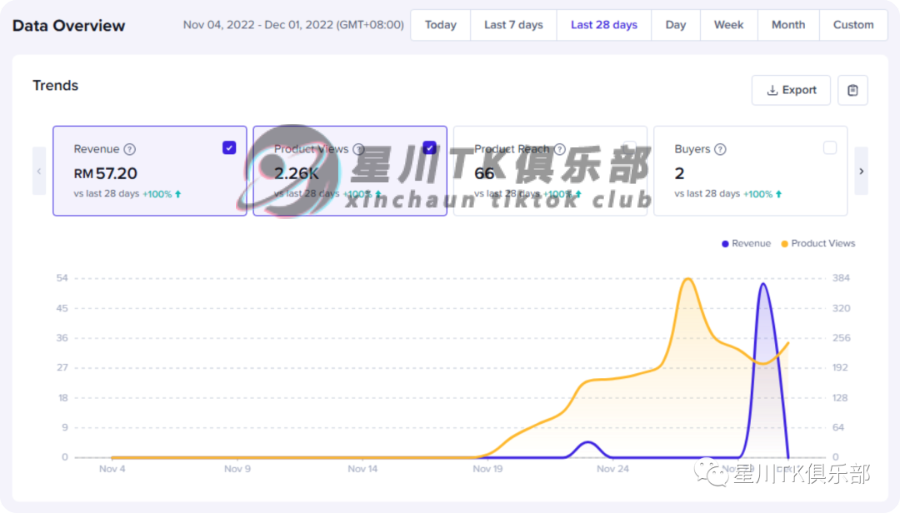Click the Nov 4 axis label
The image size is (900, 513).
112,469
